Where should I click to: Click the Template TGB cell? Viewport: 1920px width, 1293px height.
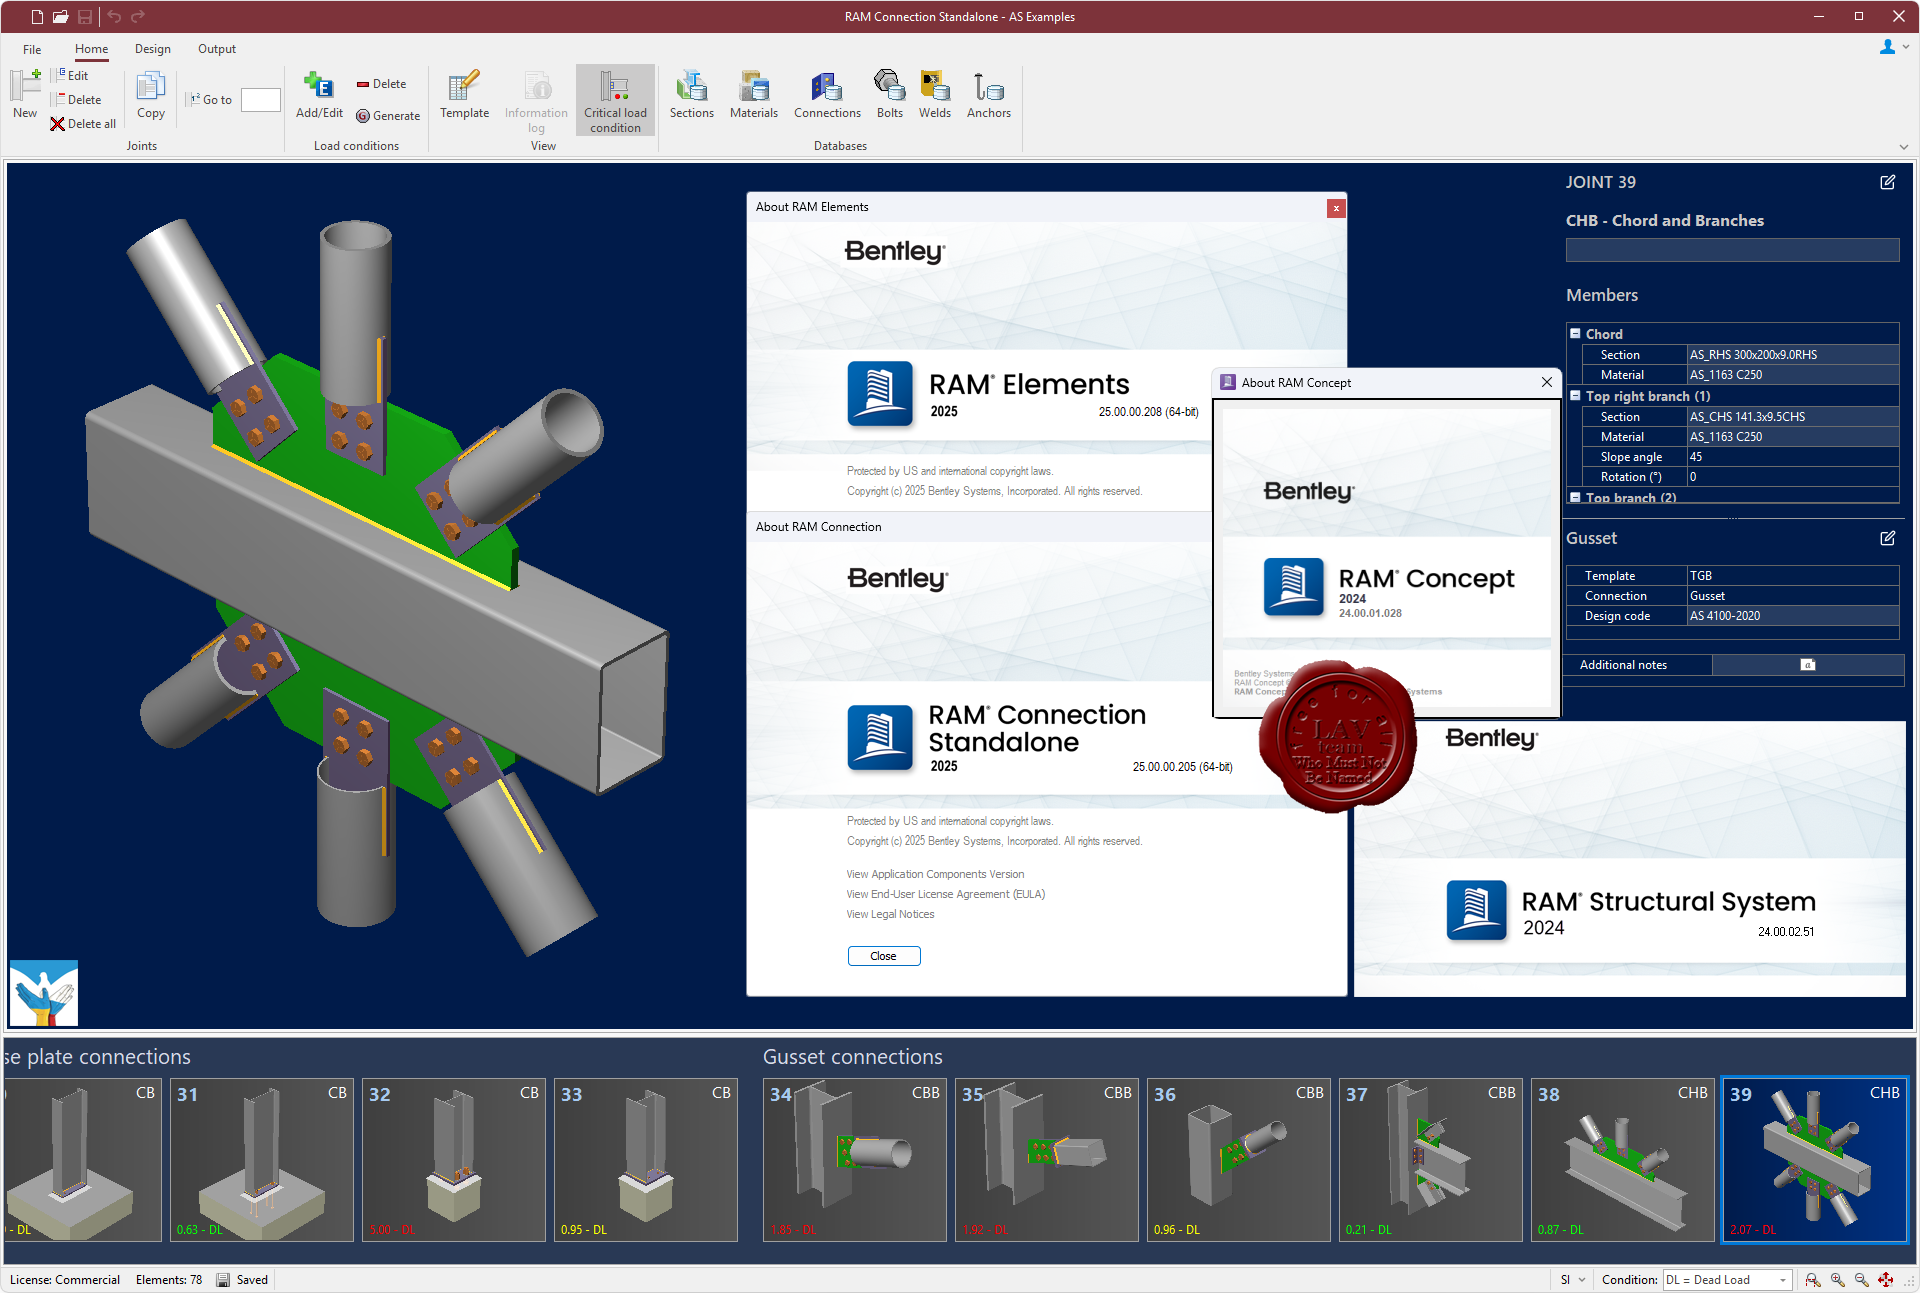click(1792, 576)
